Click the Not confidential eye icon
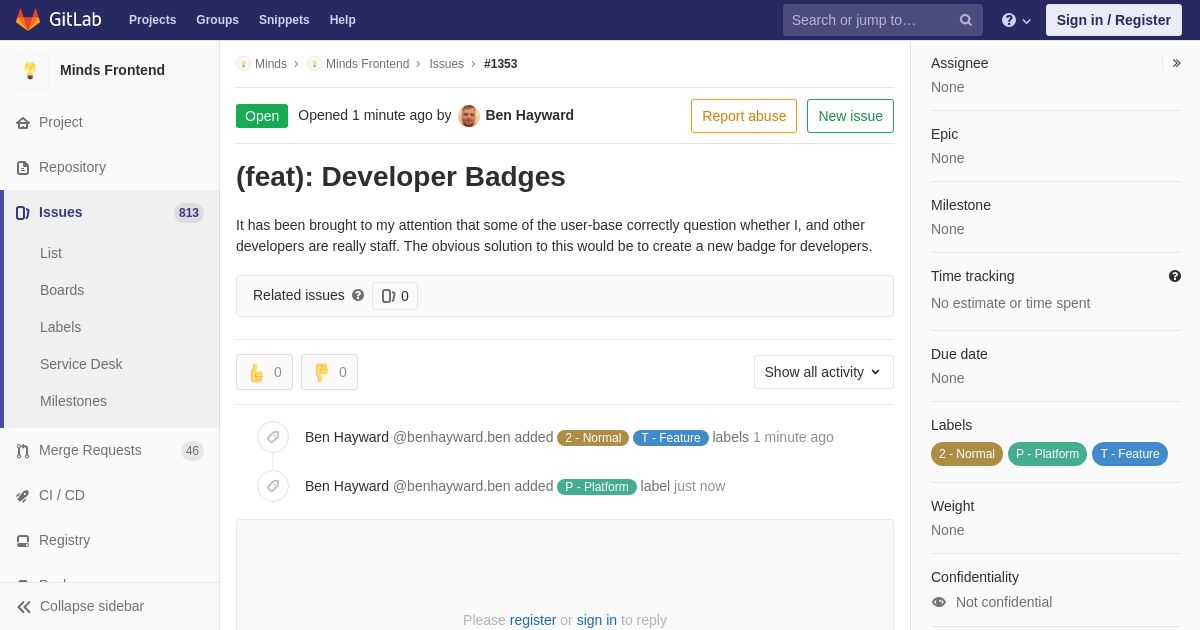 click(939, 602)
